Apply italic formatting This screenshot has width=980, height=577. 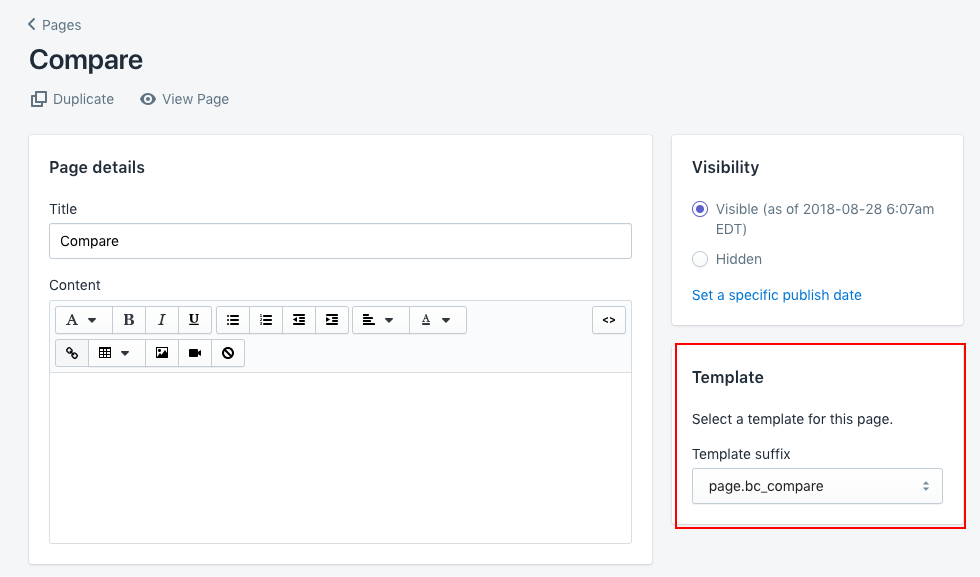[162, 320]
